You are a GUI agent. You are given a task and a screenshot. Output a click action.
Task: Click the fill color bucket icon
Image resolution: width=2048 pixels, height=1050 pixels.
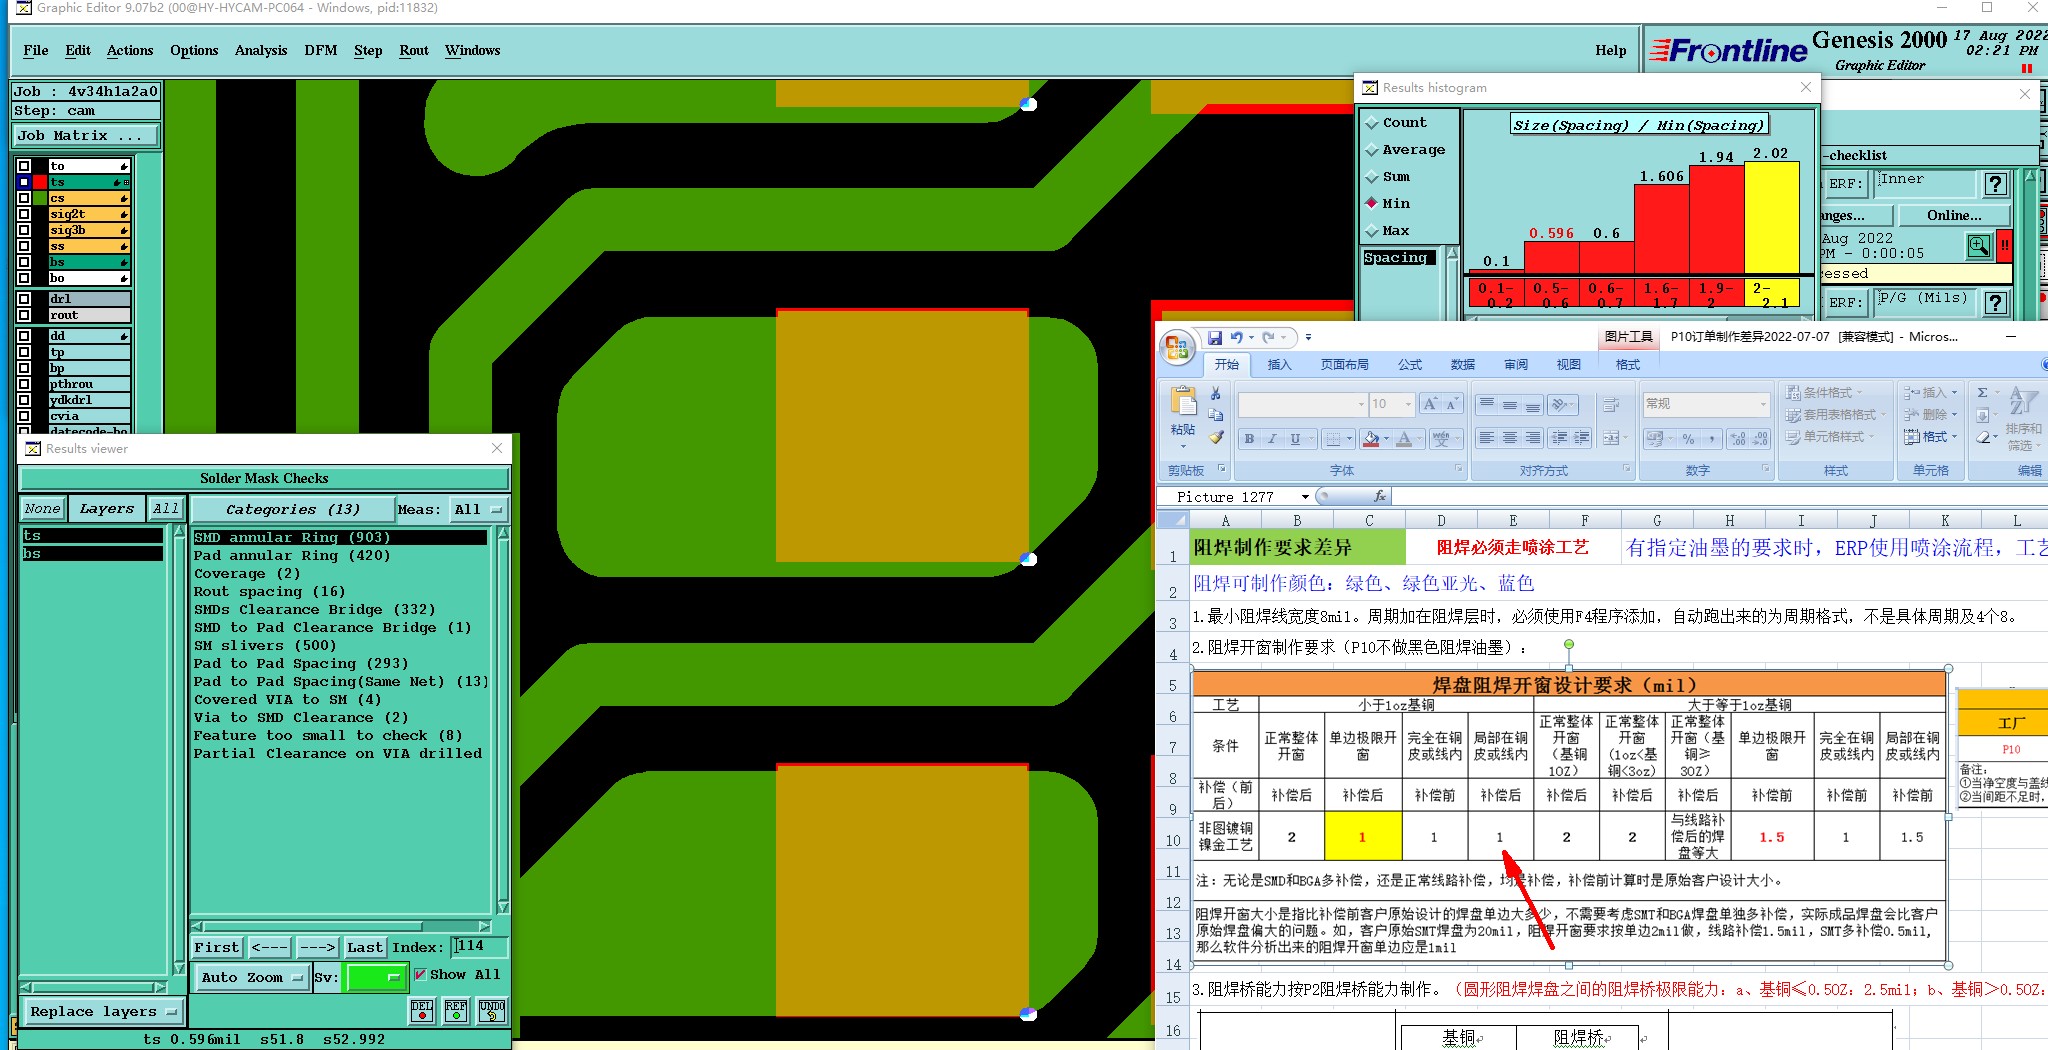coord(1371,439)
